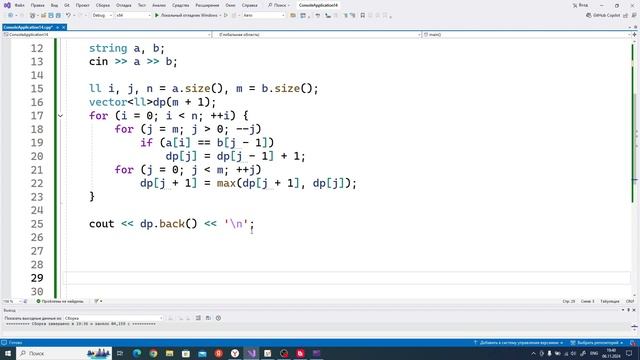The image size is (640, 360).
Task: Open the Отладка menu
Action: [123, 5]
